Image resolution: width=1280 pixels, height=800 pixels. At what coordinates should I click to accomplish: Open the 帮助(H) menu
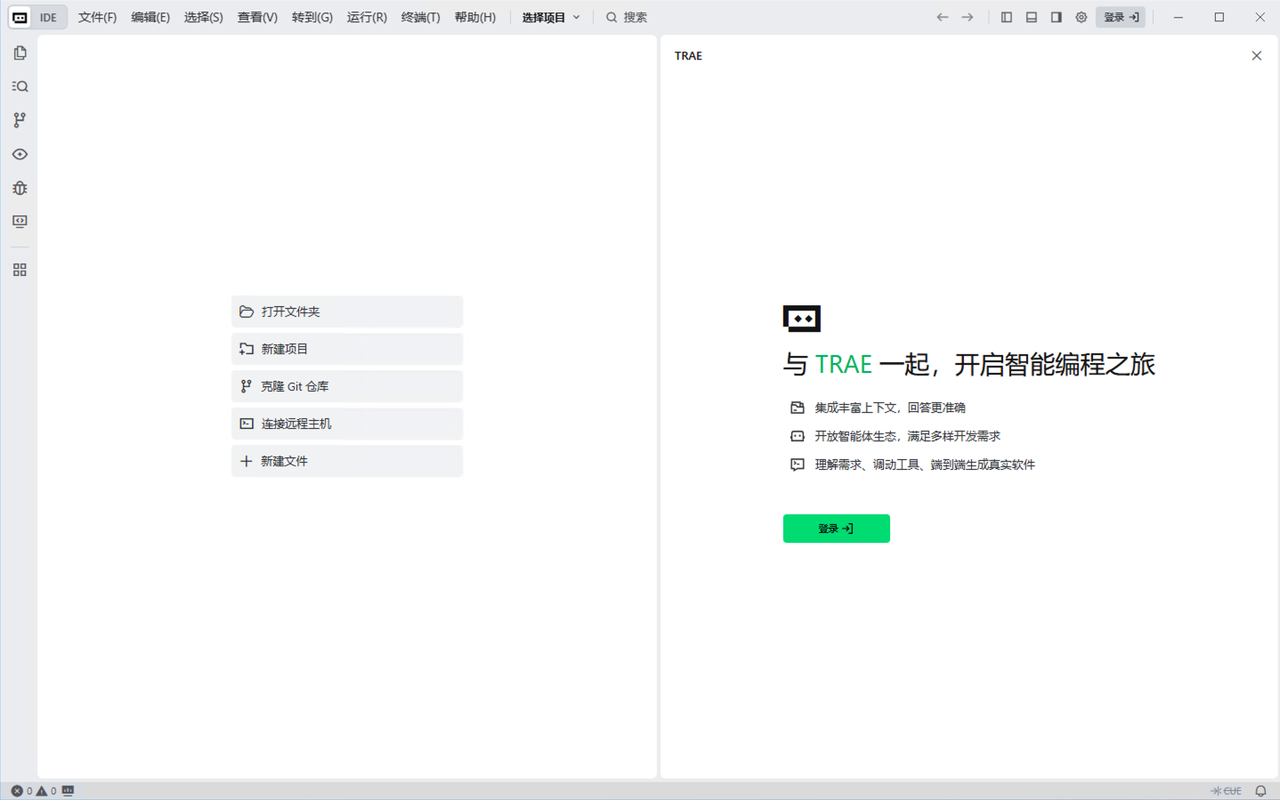point(475,17)
